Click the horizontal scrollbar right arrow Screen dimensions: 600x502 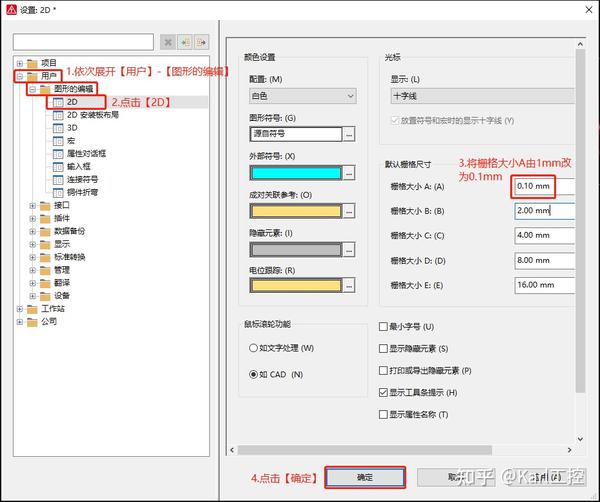569,450
